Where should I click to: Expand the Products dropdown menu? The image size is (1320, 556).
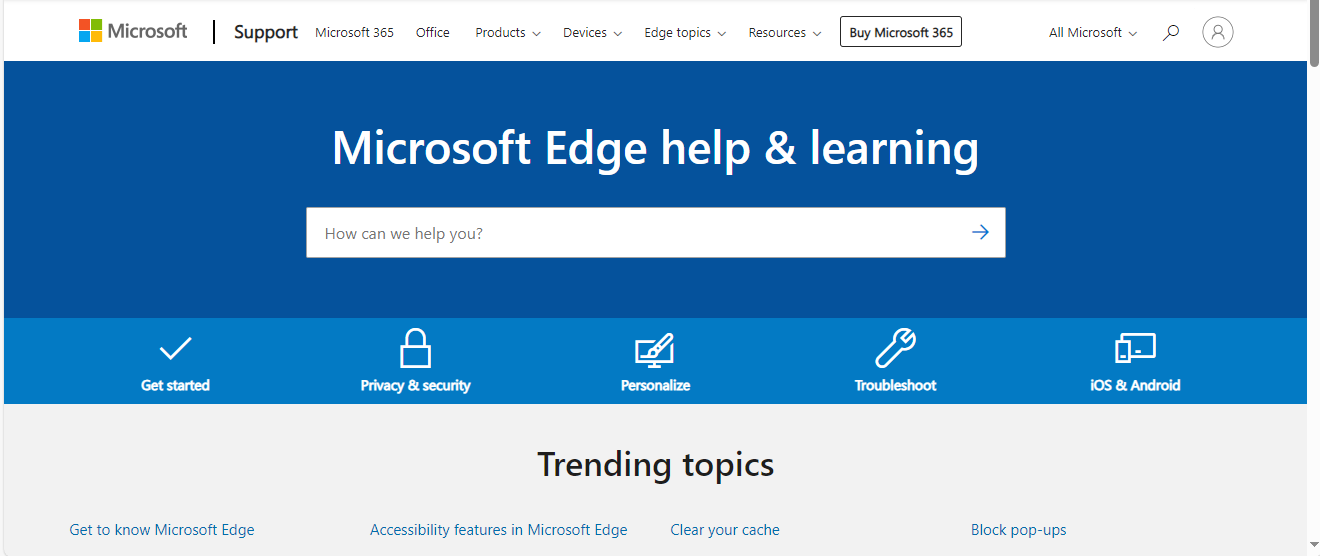tap(508, 33)
